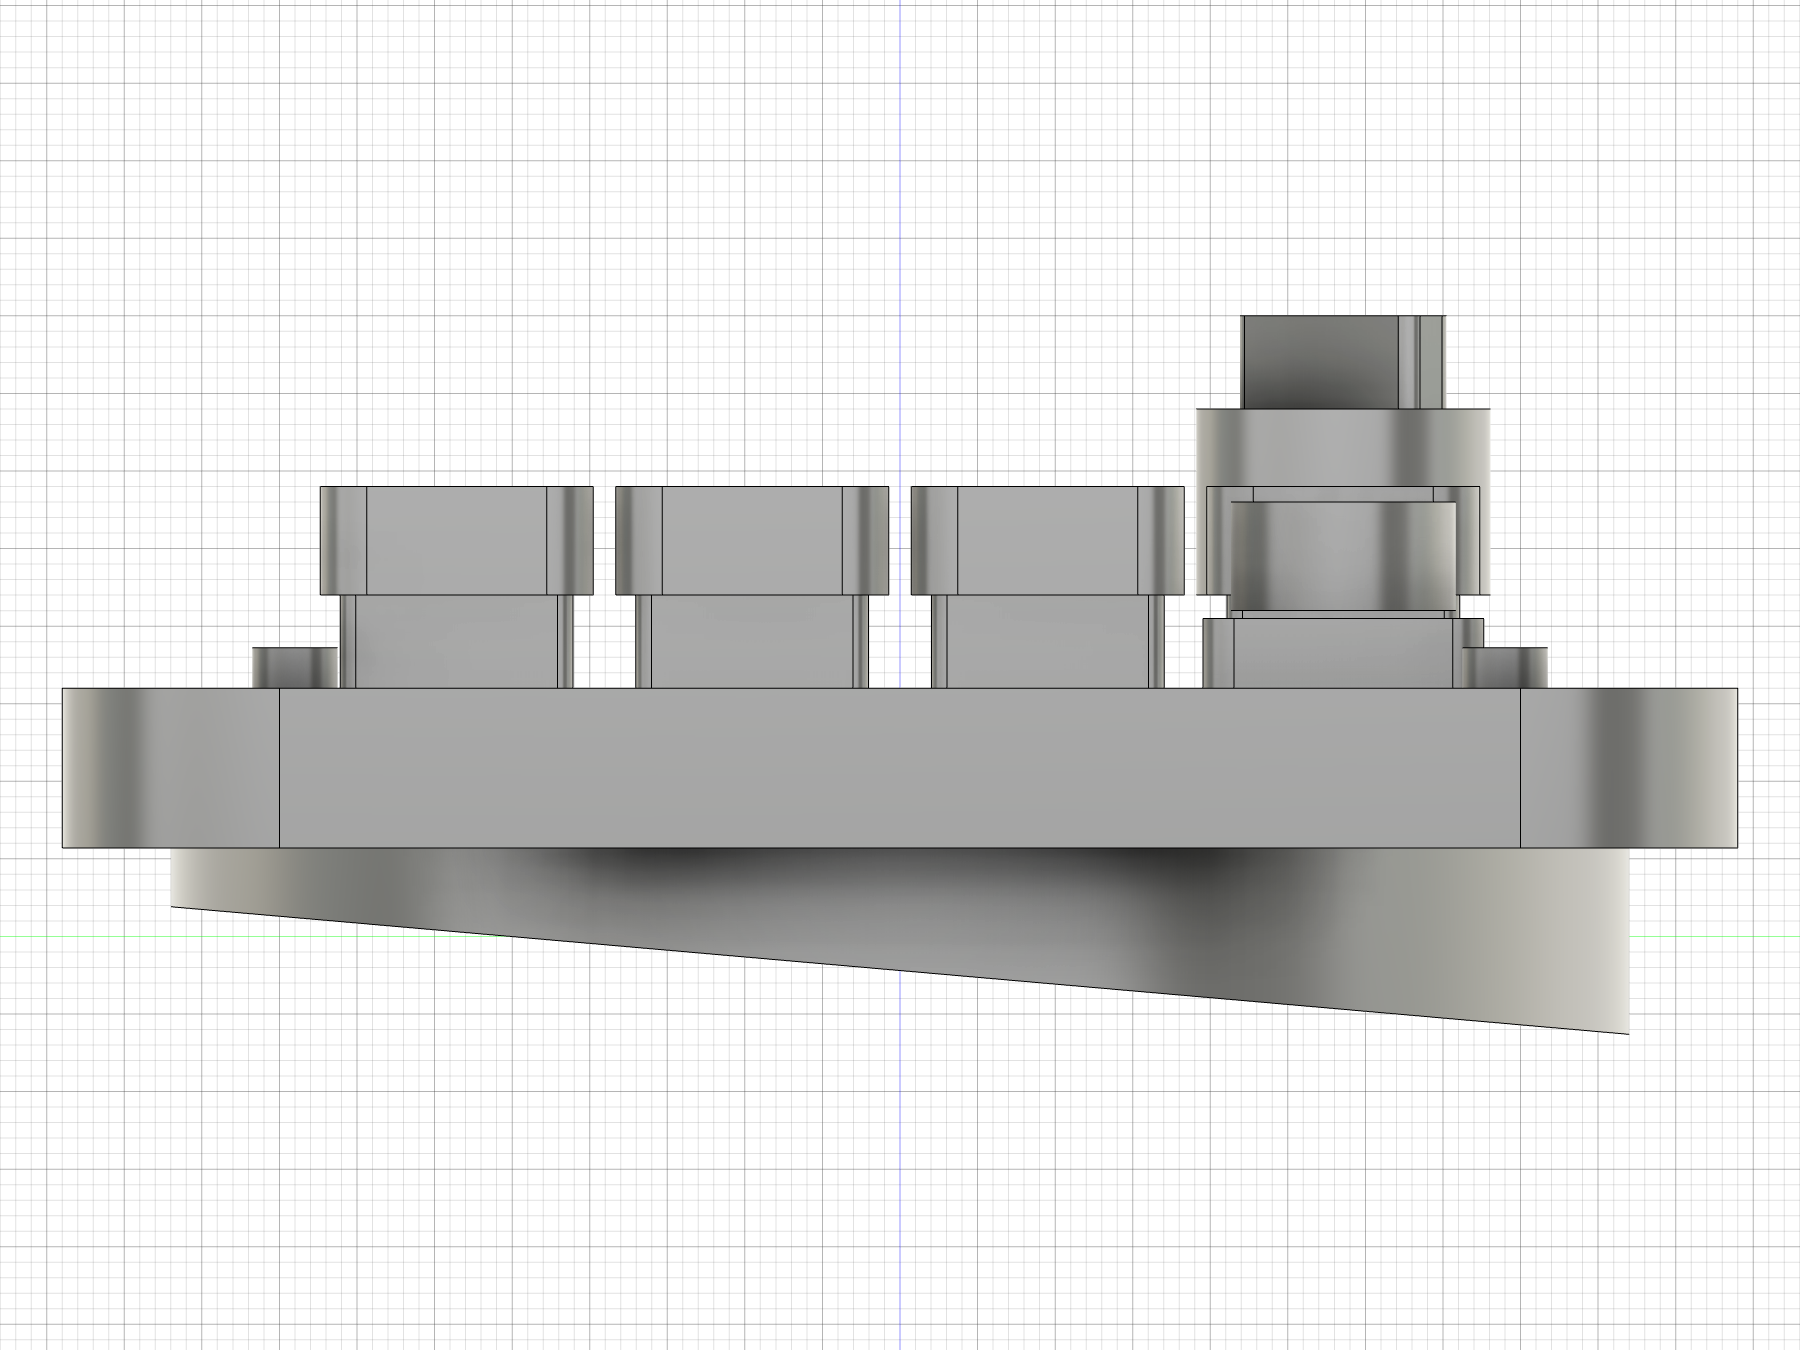Select the middle keycap of the three keys
The height and width of the screenshot is (1350, 1800).
pos(752,541)
